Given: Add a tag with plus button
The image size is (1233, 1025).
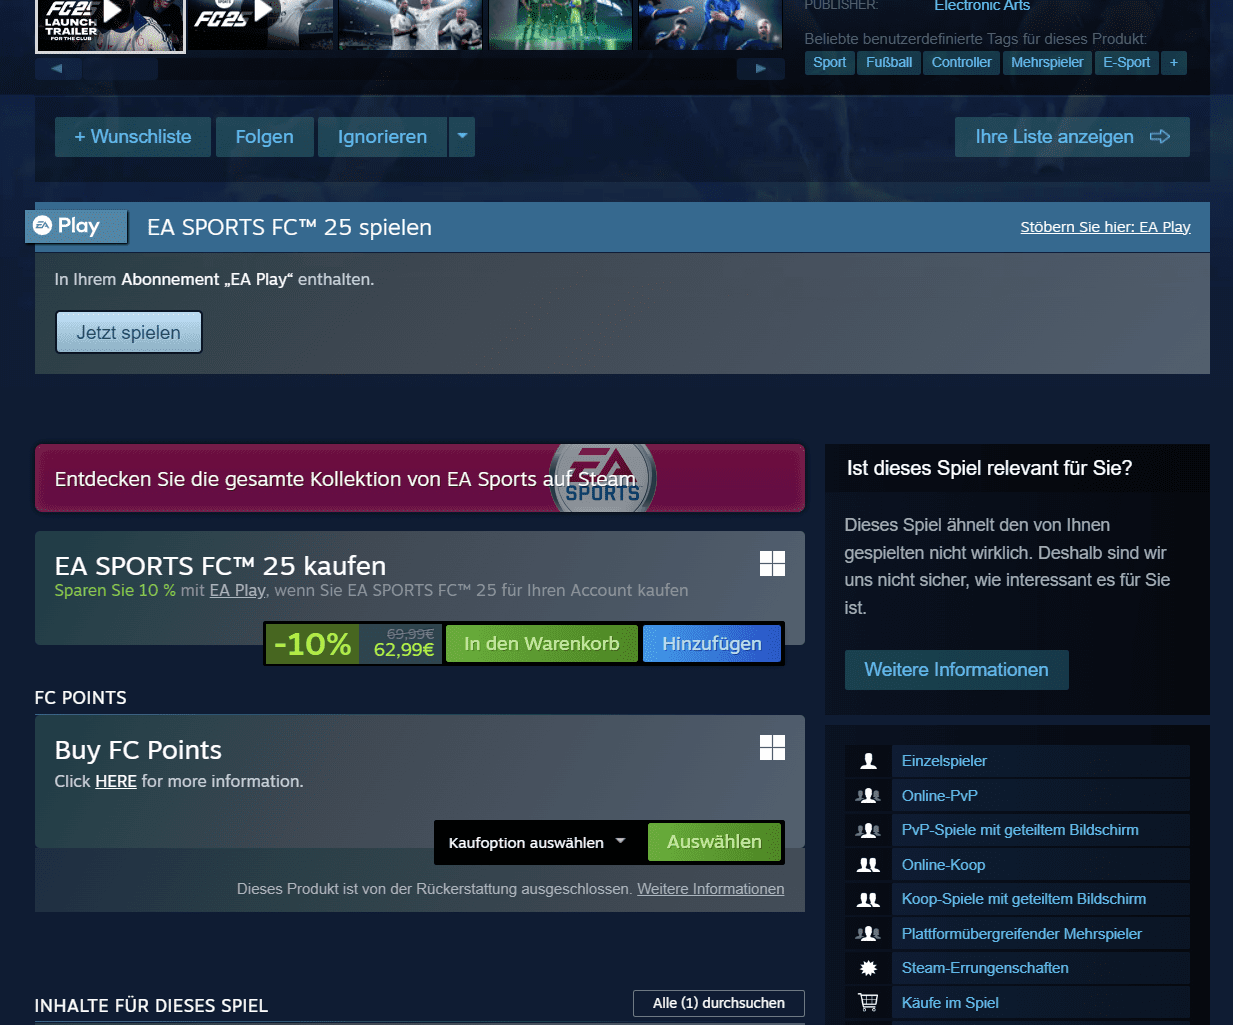Looking at the screenshot, I should coord(1174,62).
